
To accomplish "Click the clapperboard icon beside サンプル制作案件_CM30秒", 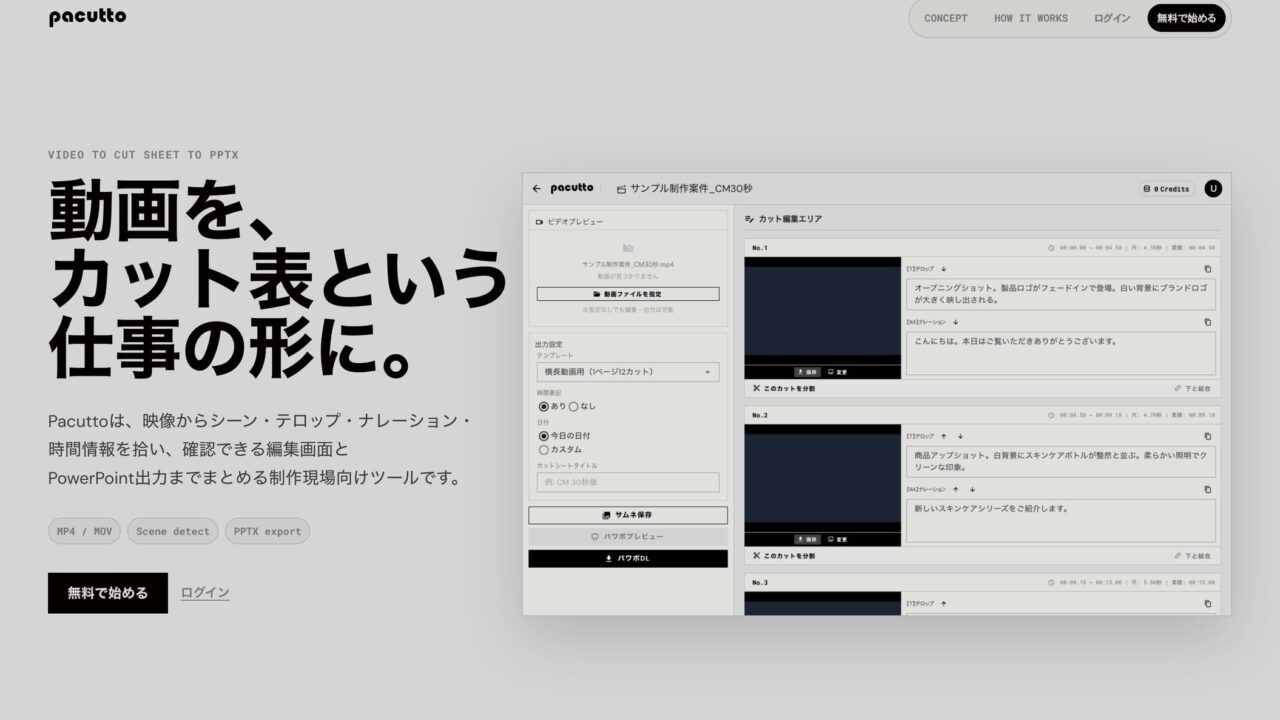I will point(621,188).
